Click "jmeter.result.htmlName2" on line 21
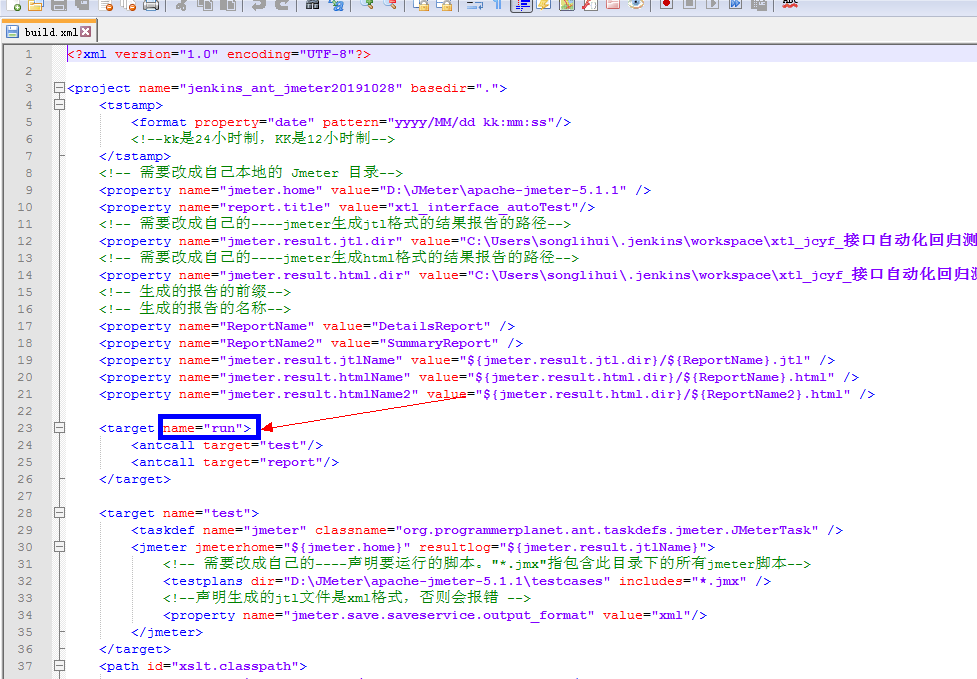This screenshot has height=679, width=977. pos(318,394)
